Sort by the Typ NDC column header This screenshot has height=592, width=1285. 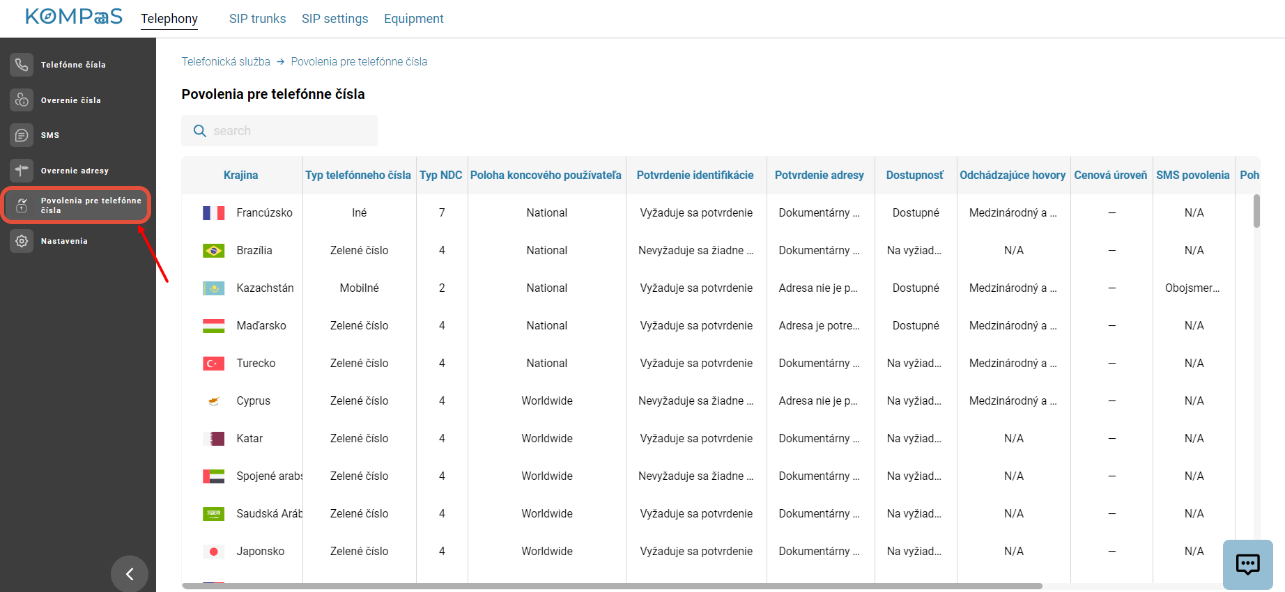tap(441, 175)
